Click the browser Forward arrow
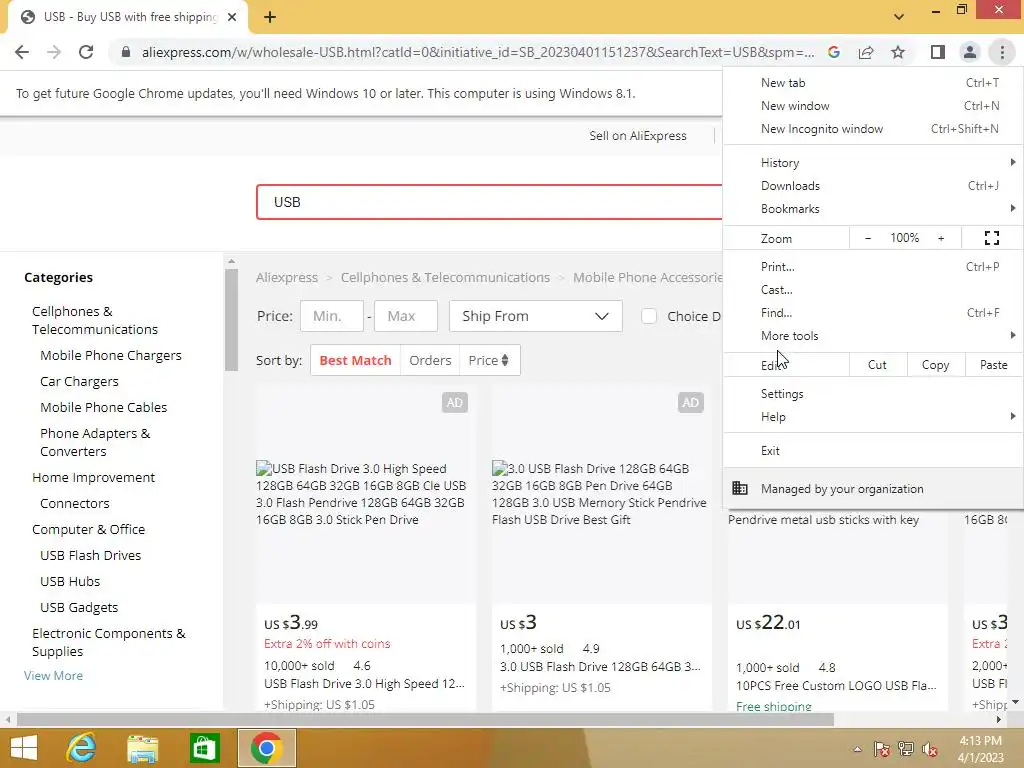The height and width of the screenshot is (768, 1024). [x=54, y=52]
